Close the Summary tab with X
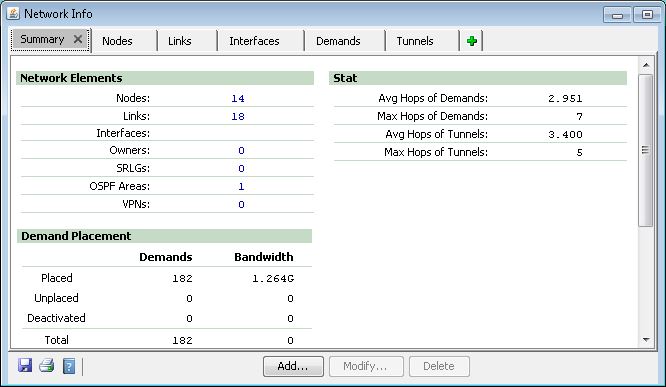 point(78,39)
